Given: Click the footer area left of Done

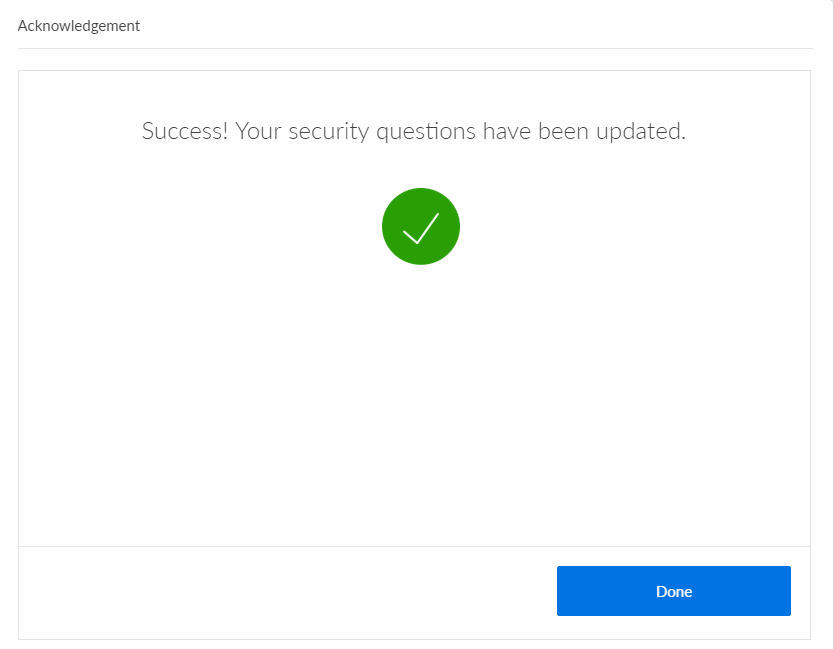Looking at the screenshot, I should coord(280,592).
